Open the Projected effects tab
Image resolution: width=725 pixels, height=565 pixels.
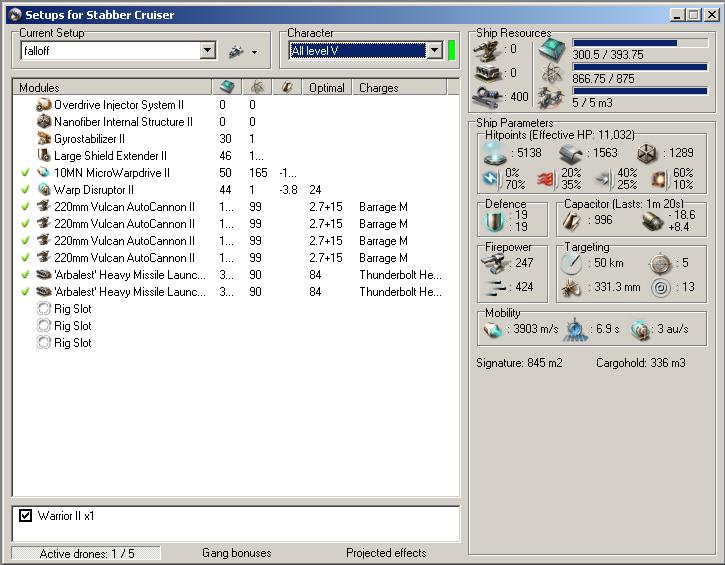coord(386,553)
